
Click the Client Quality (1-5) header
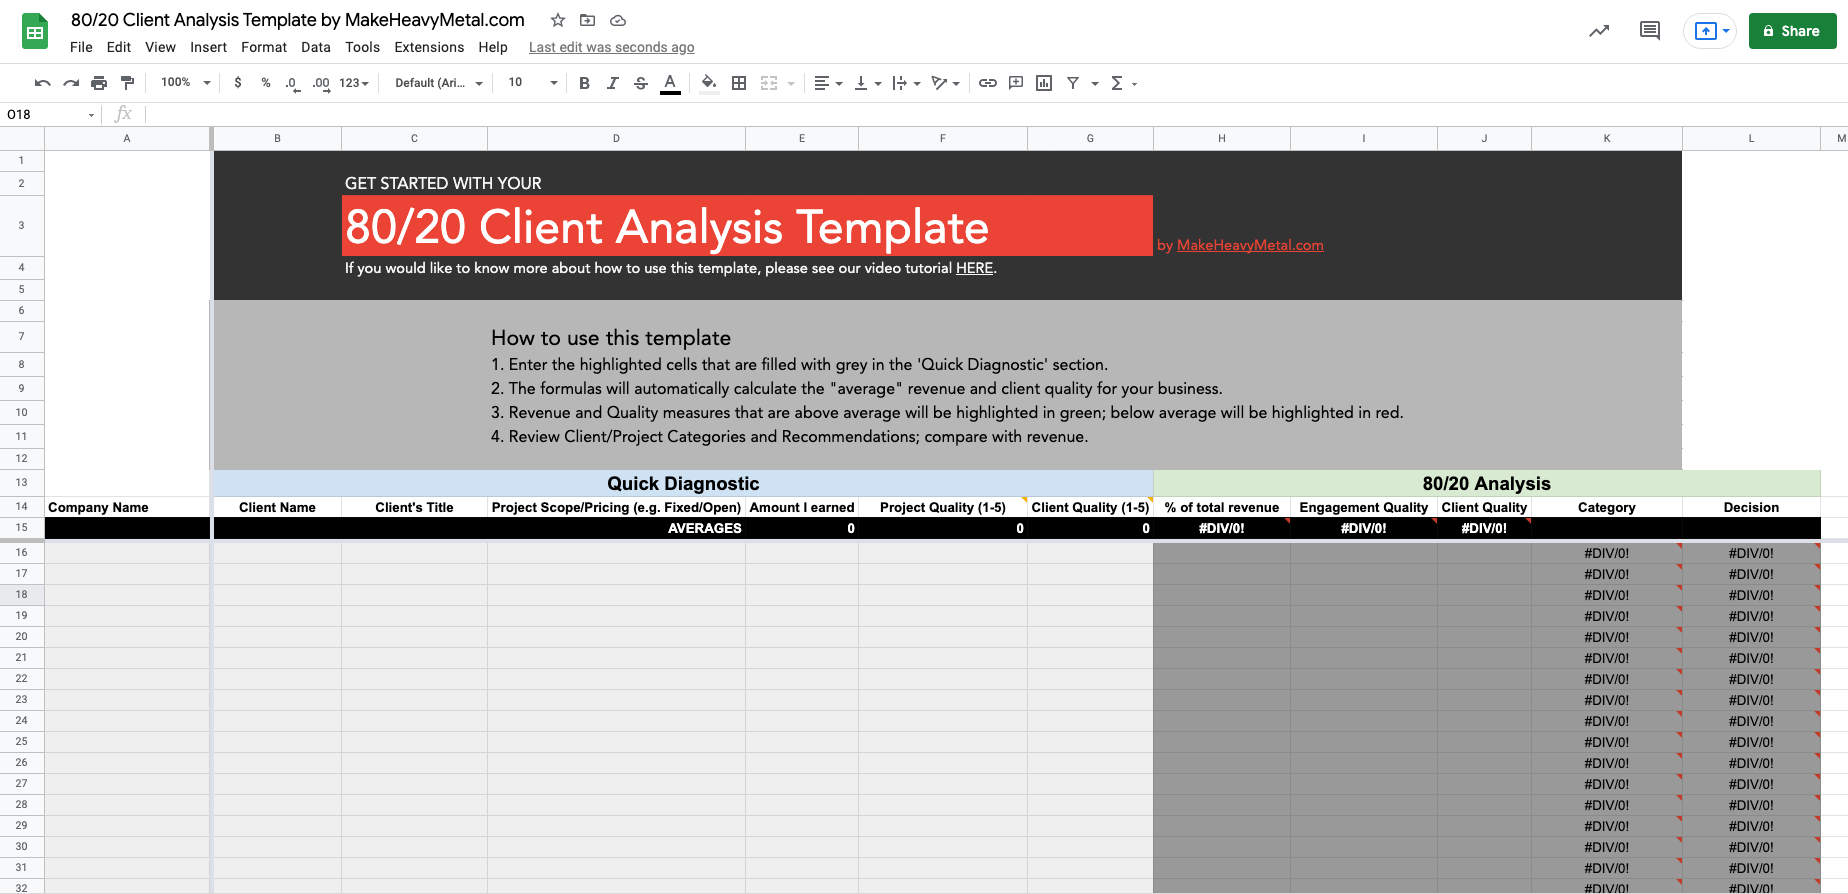click(x=1090, y=507)
